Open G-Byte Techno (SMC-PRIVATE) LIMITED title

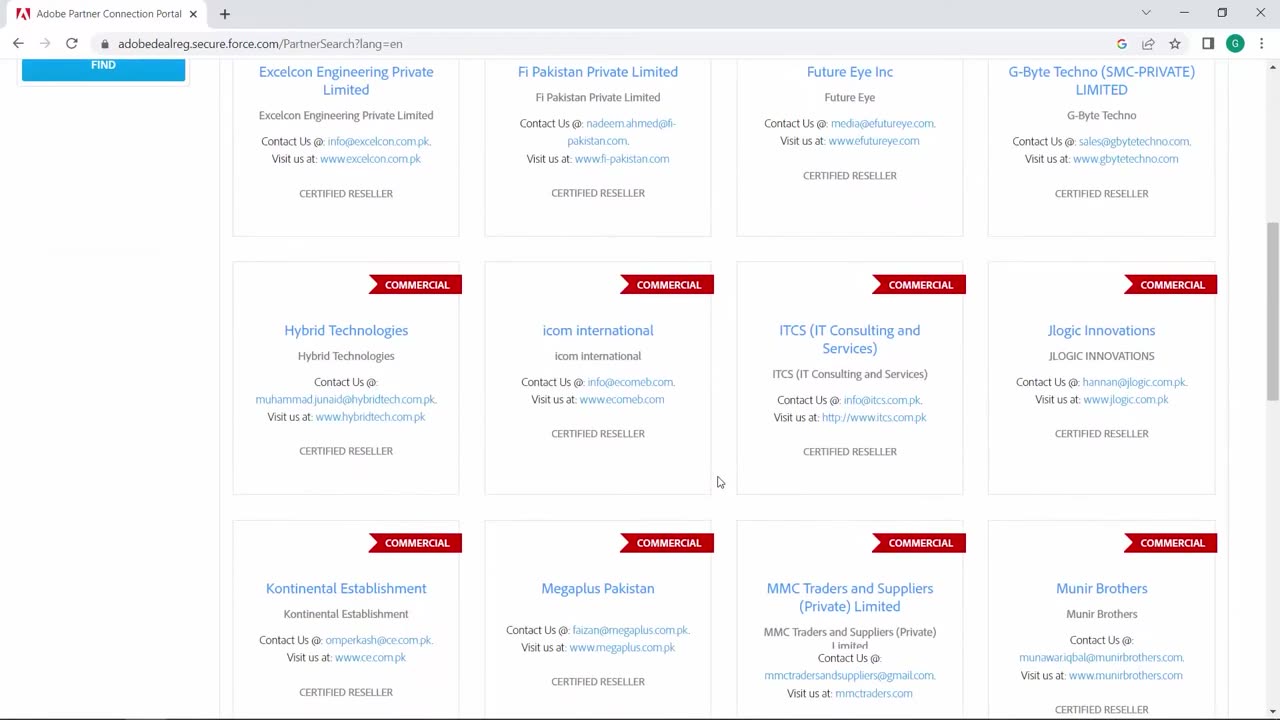1102,81
